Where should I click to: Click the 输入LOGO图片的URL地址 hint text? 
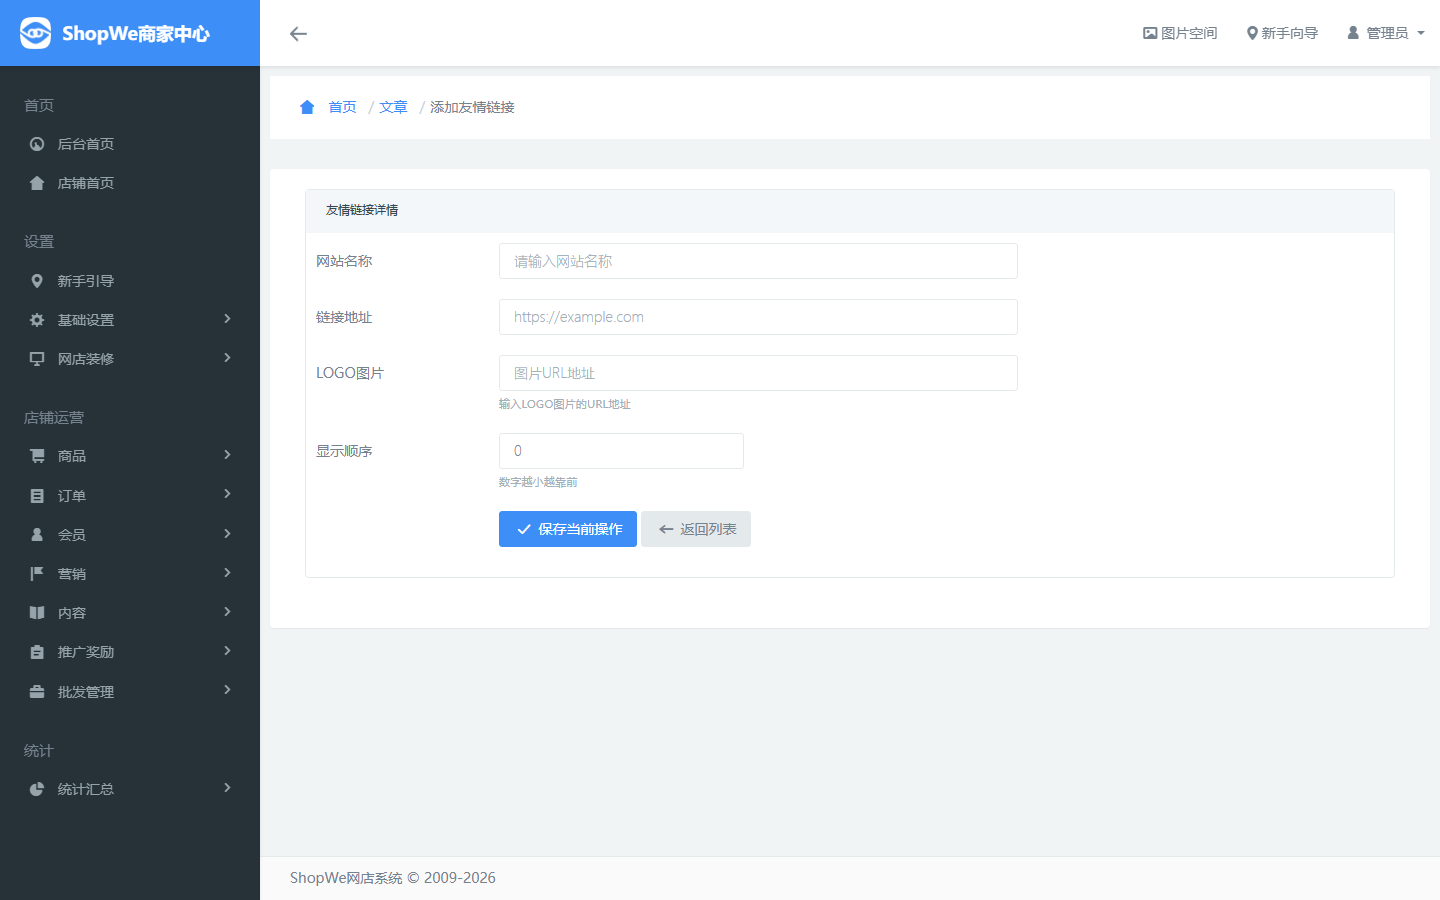(x=565, y=404)
